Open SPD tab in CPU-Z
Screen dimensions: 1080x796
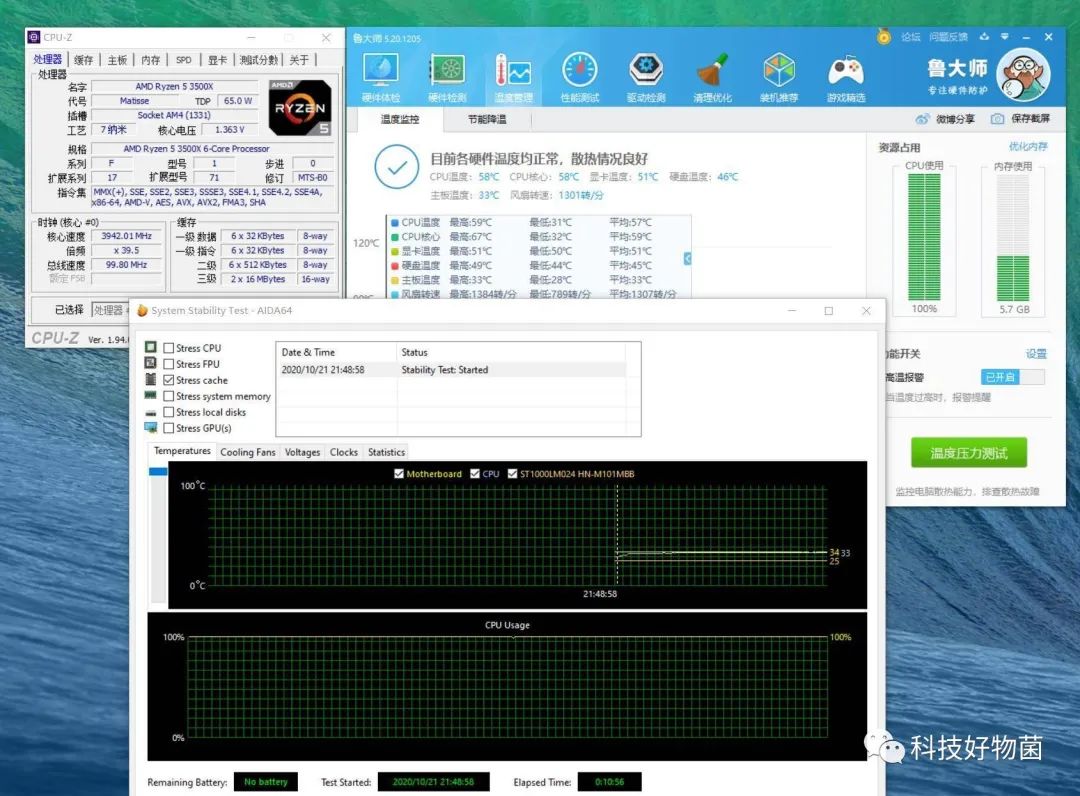(183, 60)
